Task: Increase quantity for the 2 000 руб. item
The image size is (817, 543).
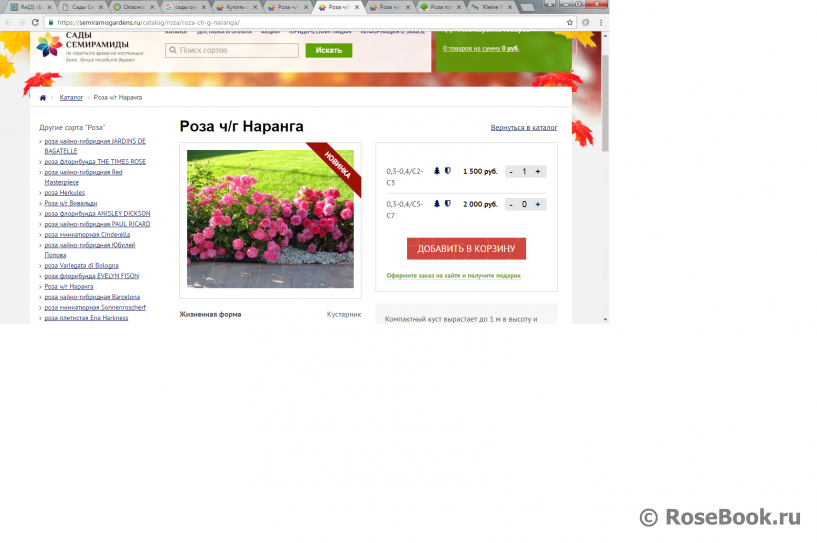Action: tap(538, 205)
